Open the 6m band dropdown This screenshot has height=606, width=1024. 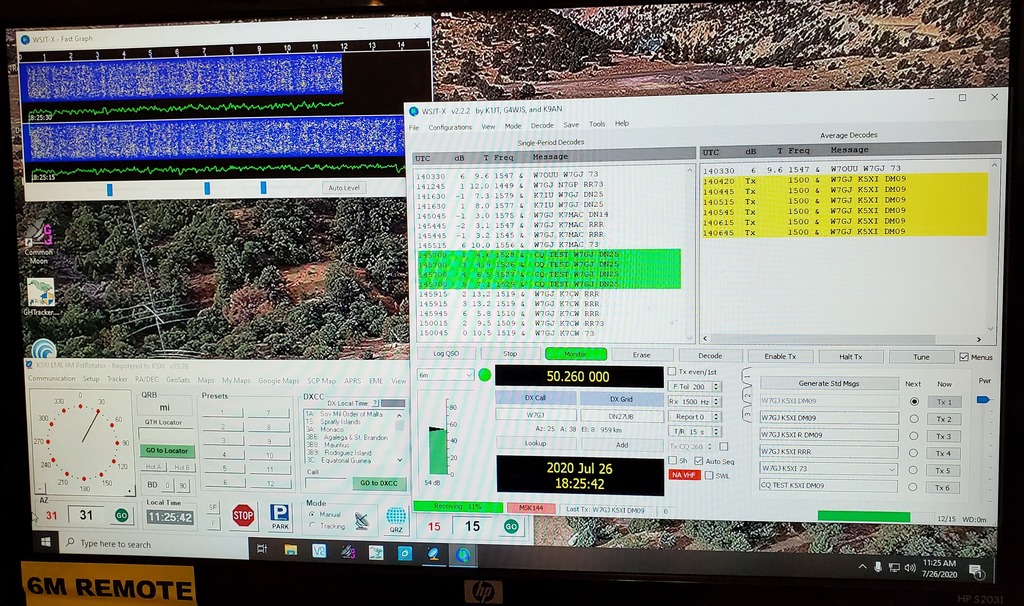click(x=445, y=375)
